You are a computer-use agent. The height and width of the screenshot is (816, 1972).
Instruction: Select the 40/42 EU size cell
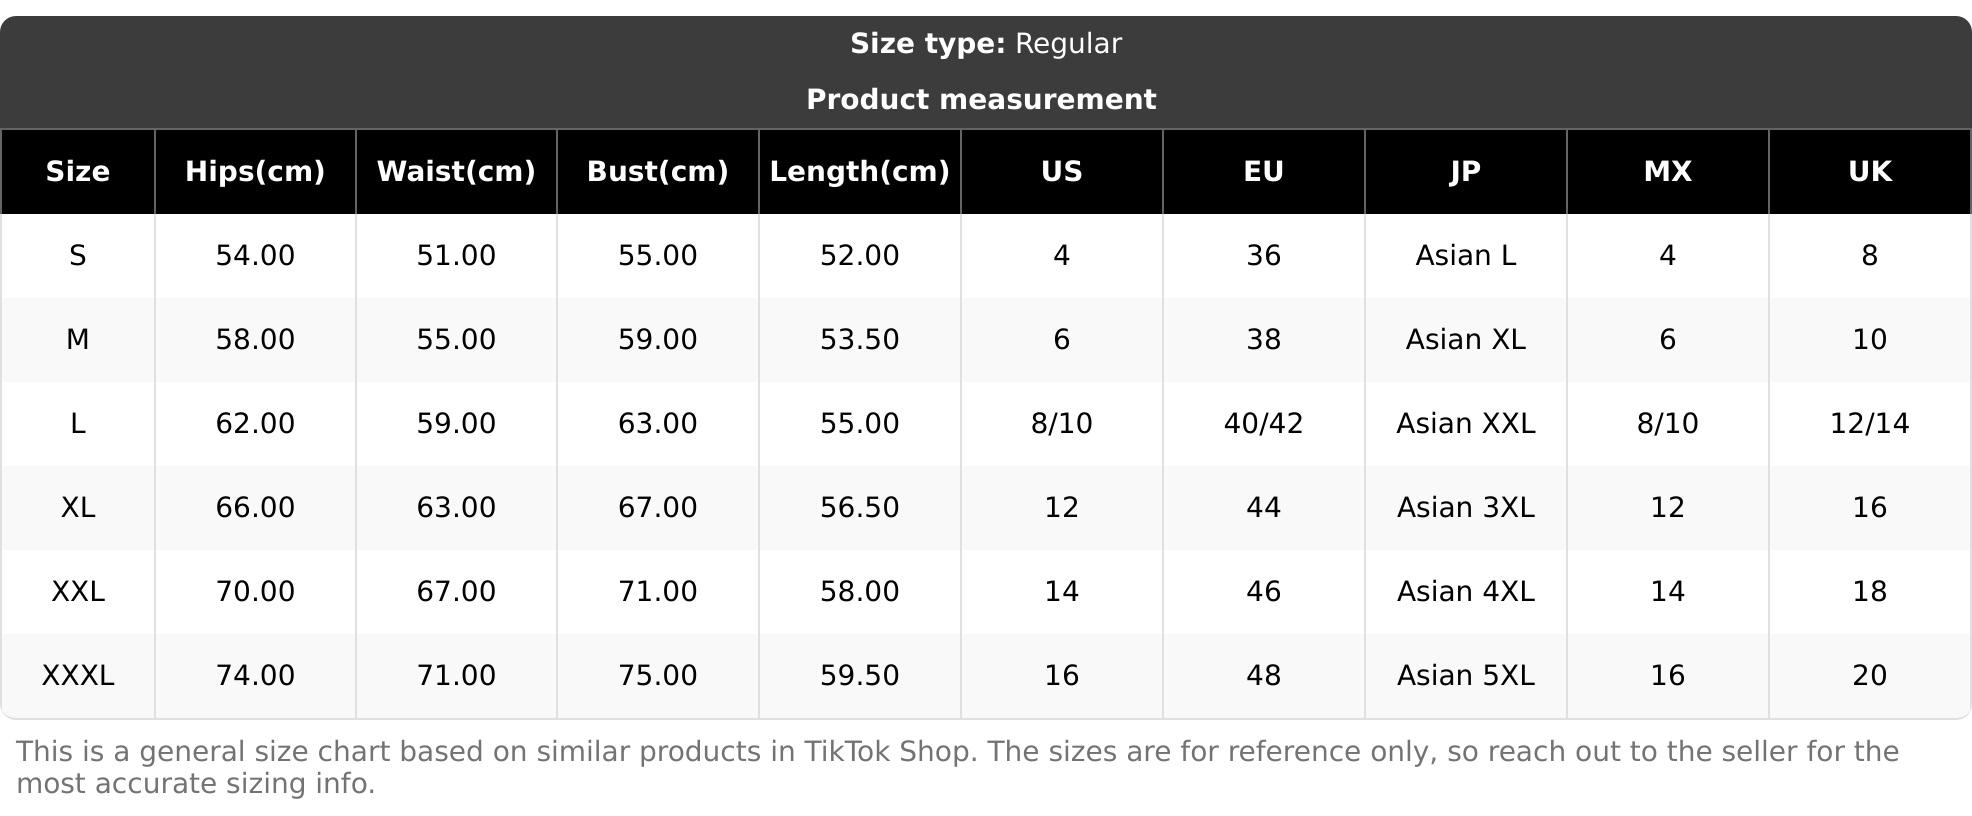click(1263, 424)
